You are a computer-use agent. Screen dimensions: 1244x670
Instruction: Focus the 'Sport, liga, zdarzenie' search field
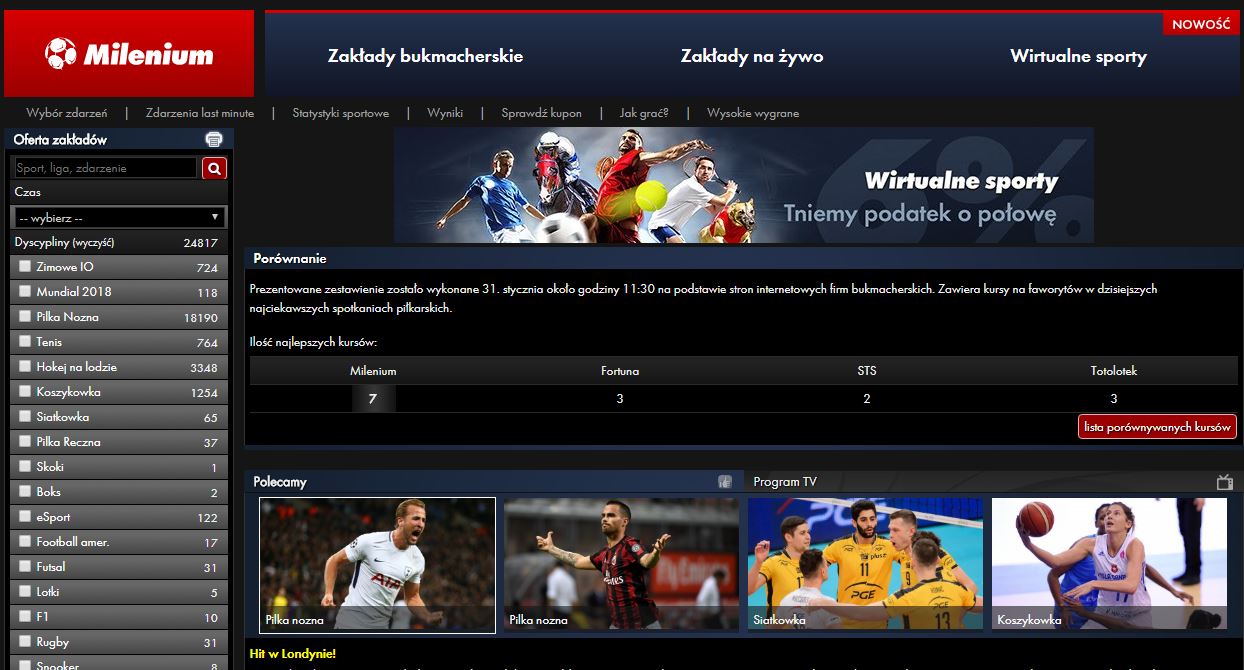coord(105,168)
